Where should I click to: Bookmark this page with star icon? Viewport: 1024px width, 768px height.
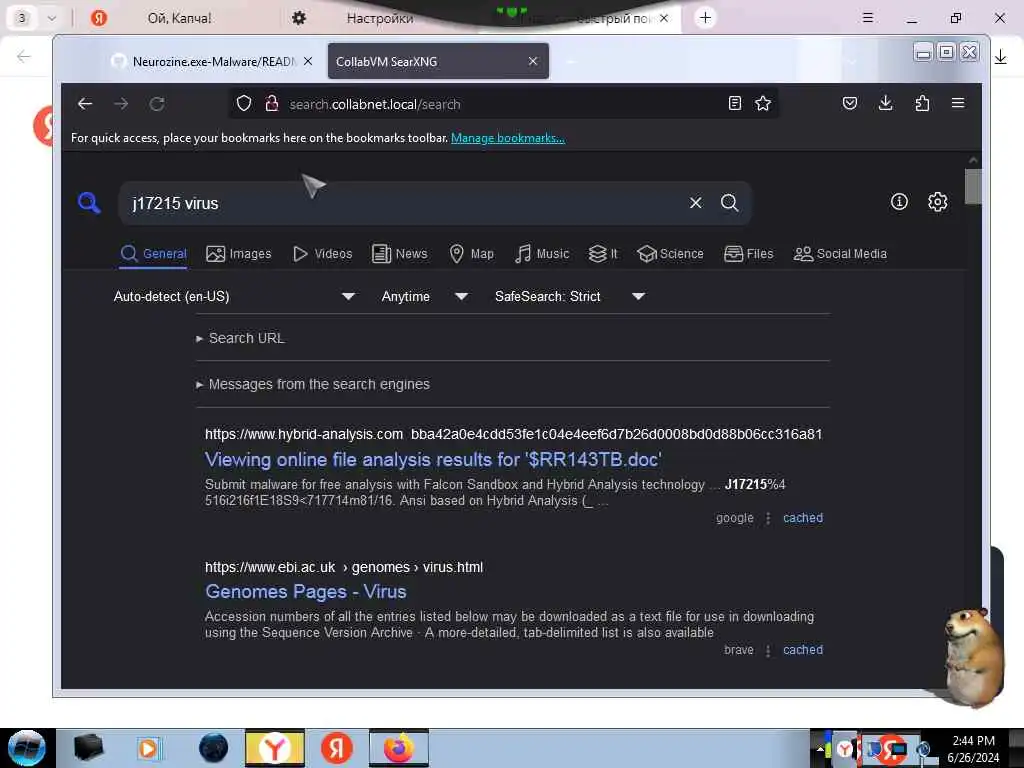pos(763,103)
